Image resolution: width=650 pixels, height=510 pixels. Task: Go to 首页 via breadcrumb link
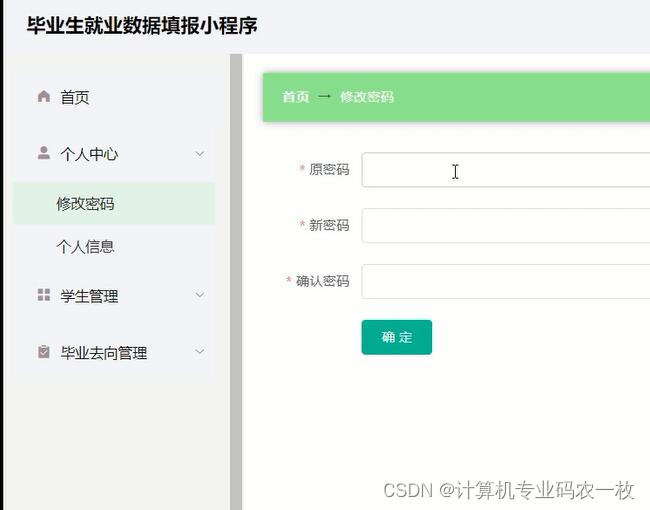click(296, 97)
